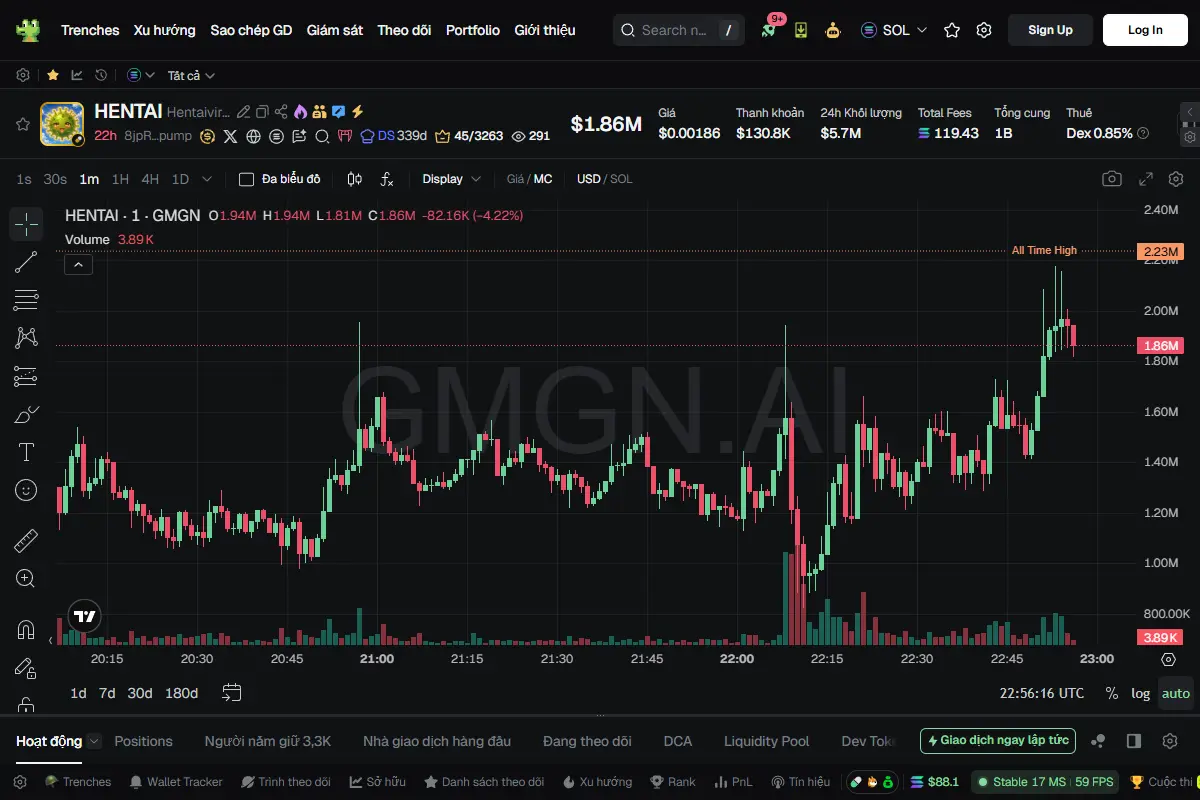The width and height of the screenshot is (1200, 800).
Task: Select the brush drawing tool
Action: (26, 414)
